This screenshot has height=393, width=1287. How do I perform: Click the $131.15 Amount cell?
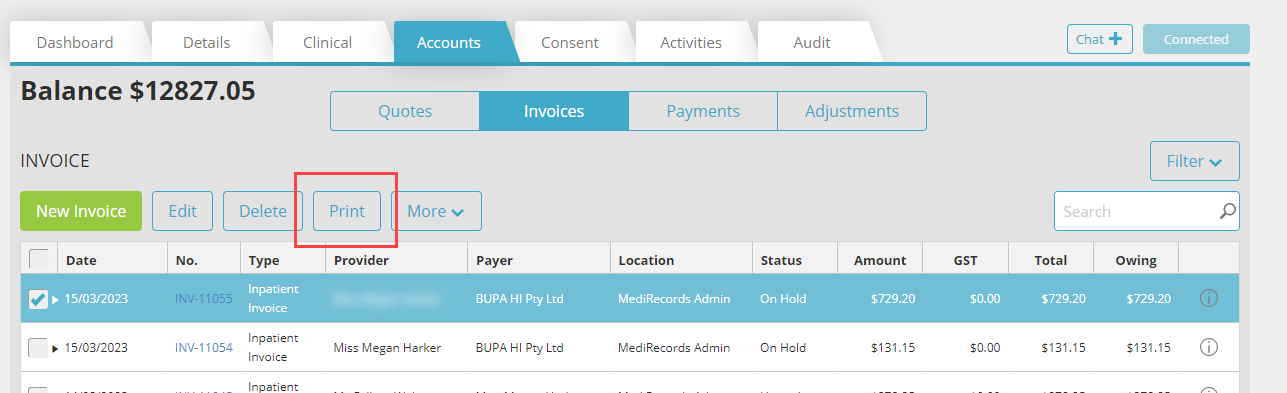[891, 348]
